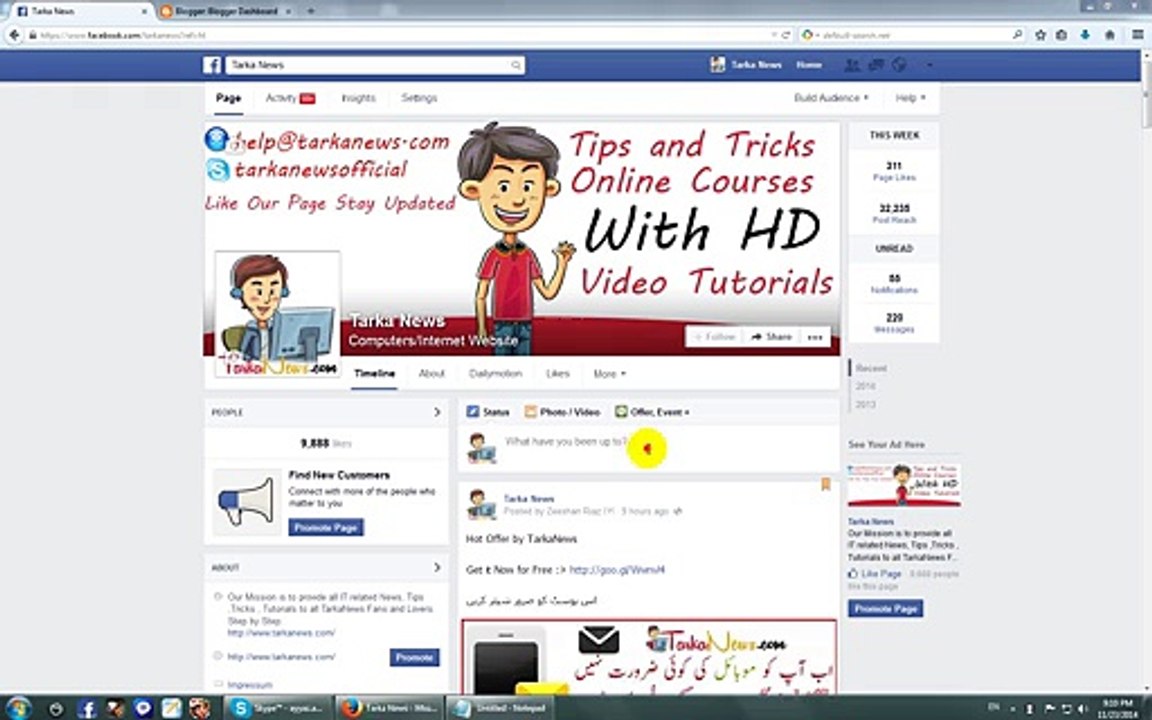Image resolution: width=1152 pixels, height=720 pixels.
Task: Click the Follow button on cover
Action: coord(713,337)
